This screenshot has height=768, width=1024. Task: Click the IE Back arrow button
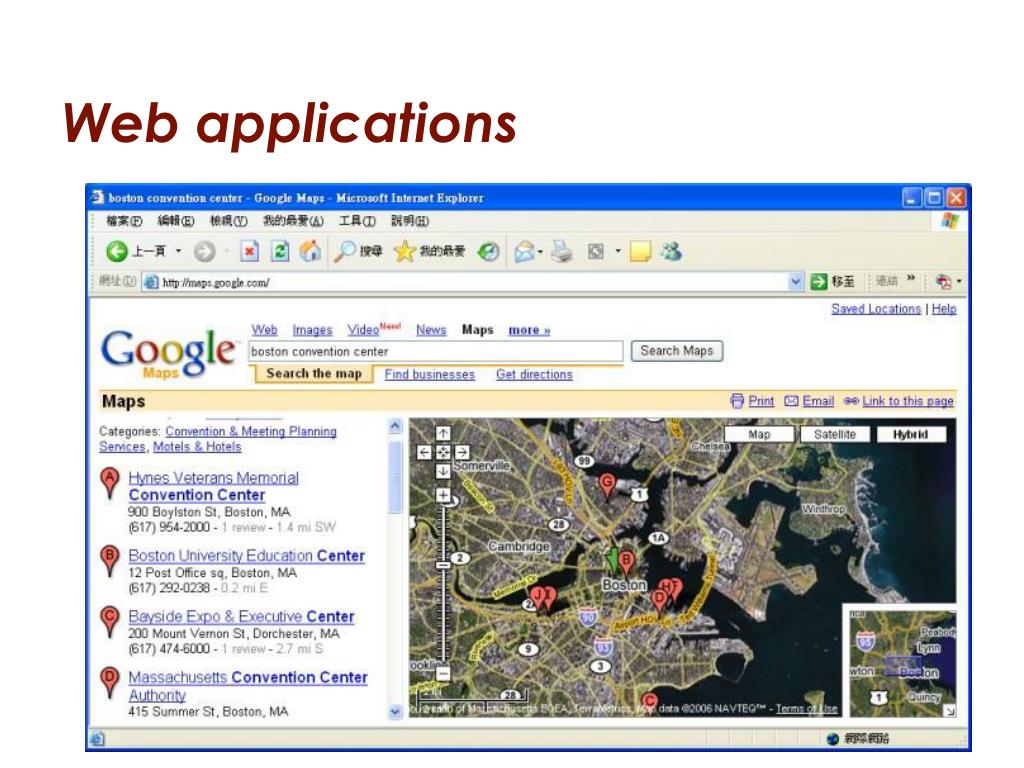click(x=117, y=251)
